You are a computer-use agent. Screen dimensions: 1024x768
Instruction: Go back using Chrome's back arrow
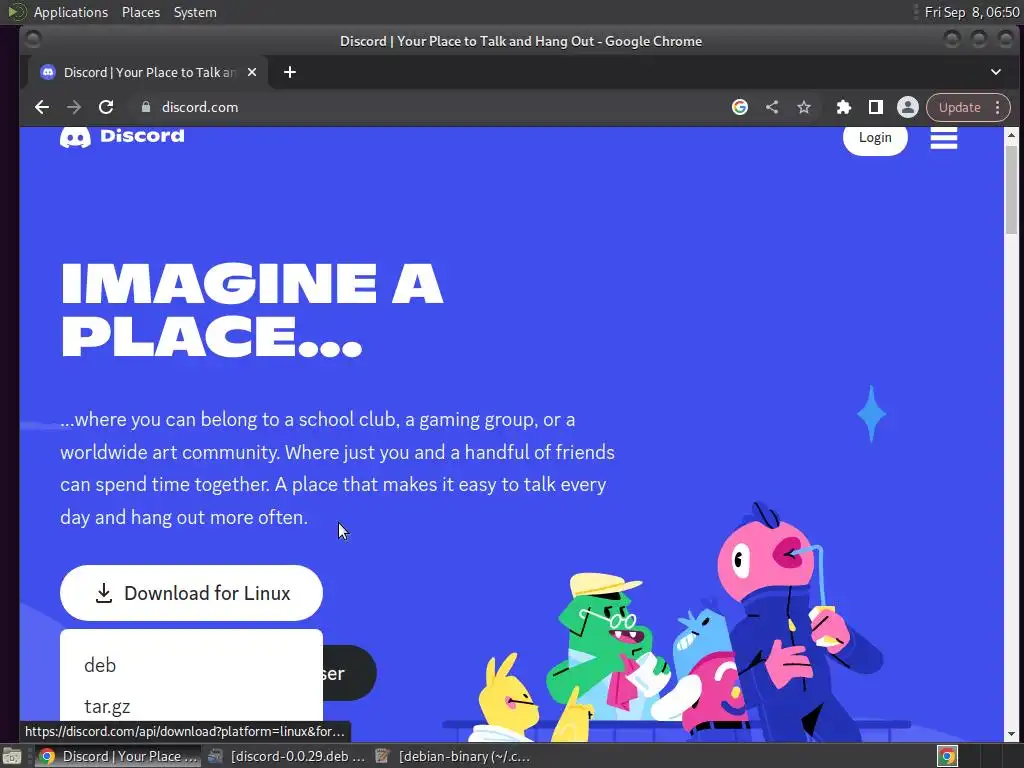tap(42, 107)
